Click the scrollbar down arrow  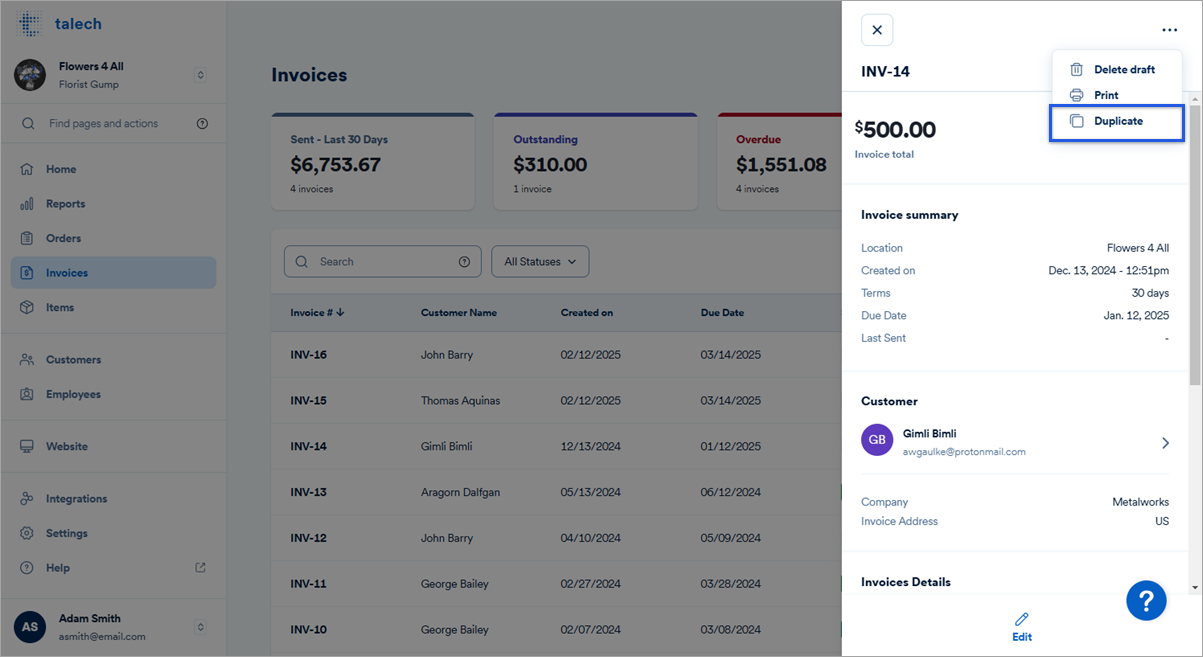click(1195, 587)
